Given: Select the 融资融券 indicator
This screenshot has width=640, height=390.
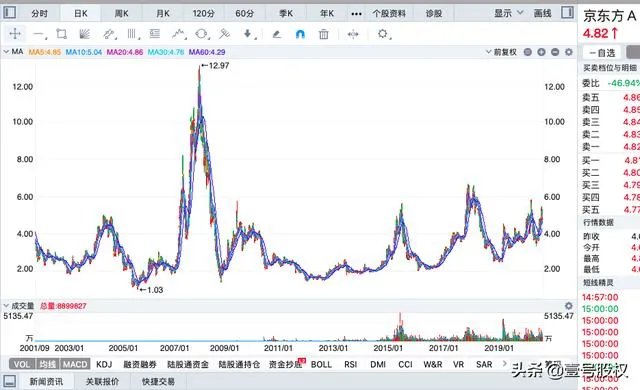Looking at the screenshot, I should pos(140,364).
